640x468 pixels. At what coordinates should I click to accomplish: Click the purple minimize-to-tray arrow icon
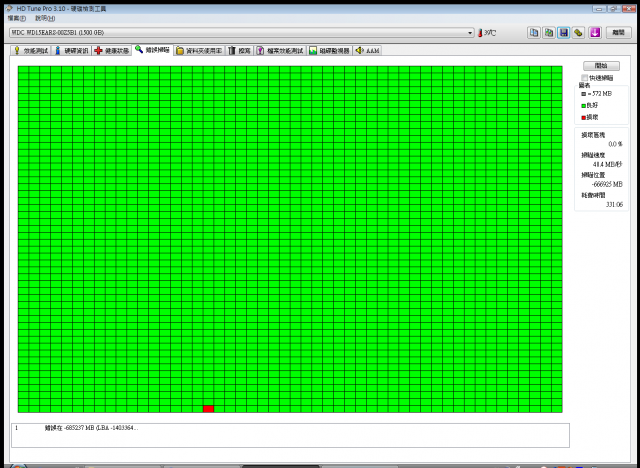pos(595,33)
